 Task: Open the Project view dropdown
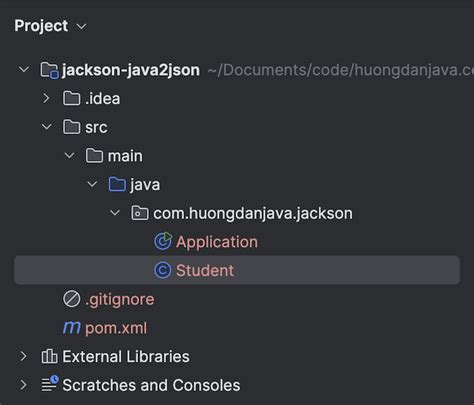pyautogui.click(x=82, y=26)
